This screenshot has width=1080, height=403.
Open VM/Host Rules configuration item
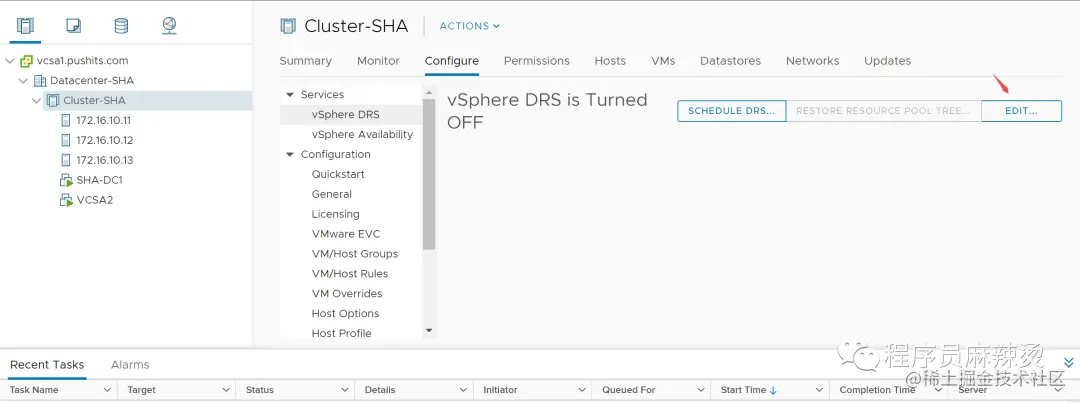coord(351,275)
